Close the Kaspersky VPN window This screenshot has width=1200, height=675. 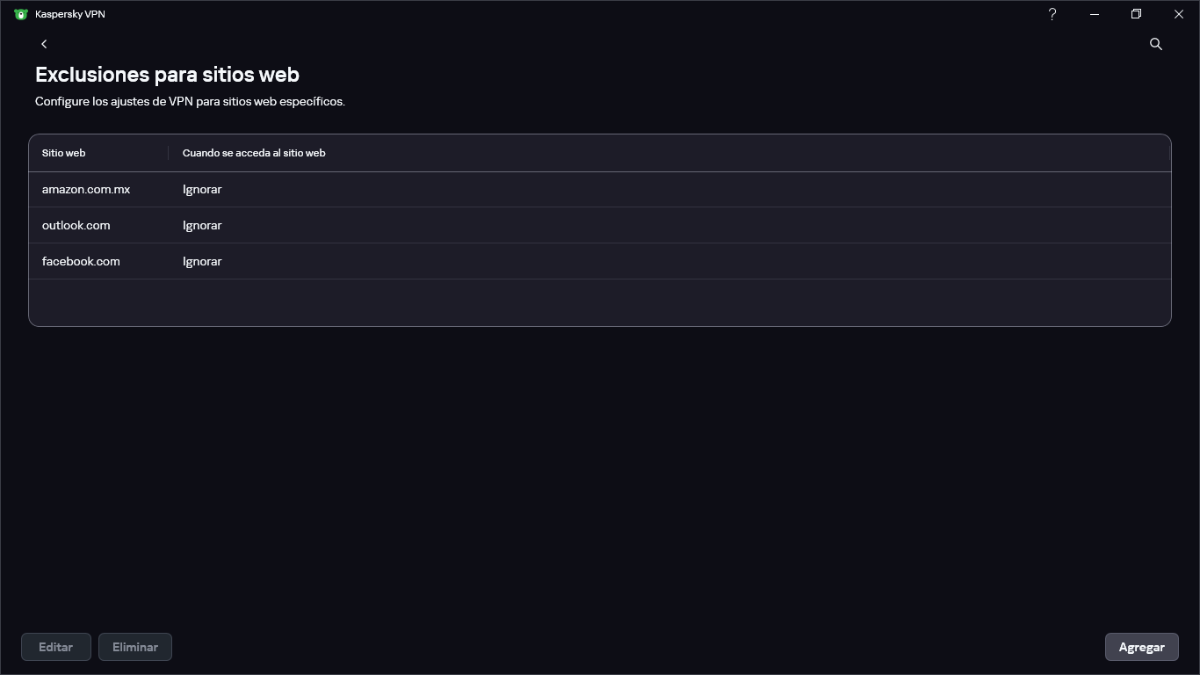tap(1178, 14)
